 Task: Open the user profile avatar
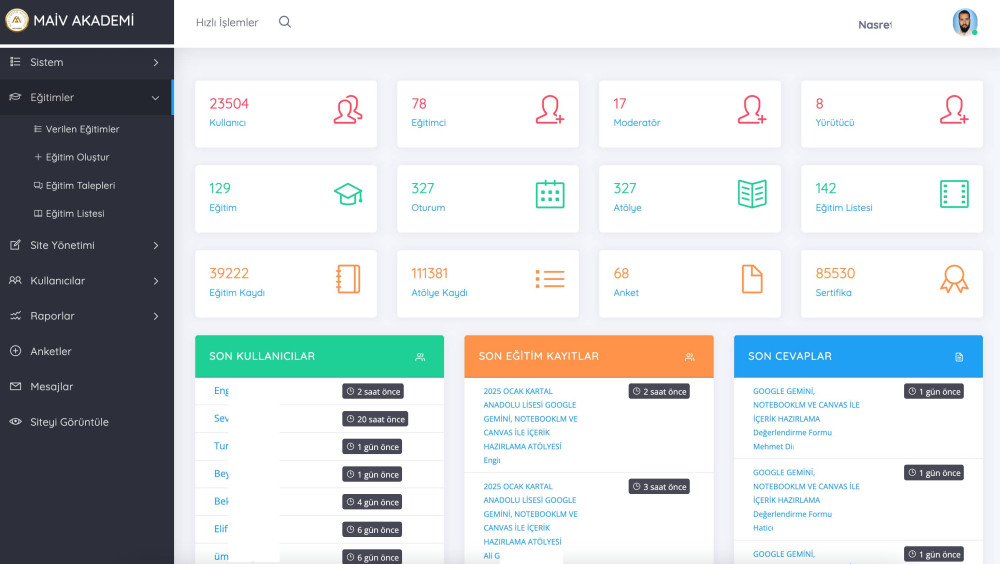[964, 23]
